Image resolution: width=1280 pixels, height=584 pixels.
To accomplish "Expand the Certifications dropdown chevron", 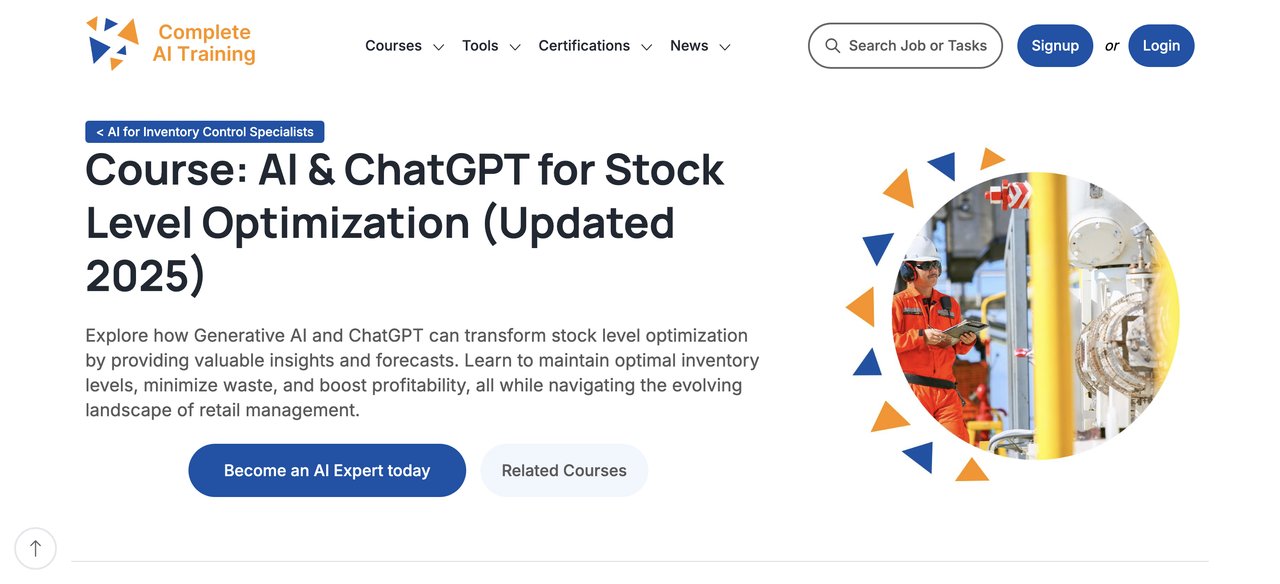I will (647, 47).
